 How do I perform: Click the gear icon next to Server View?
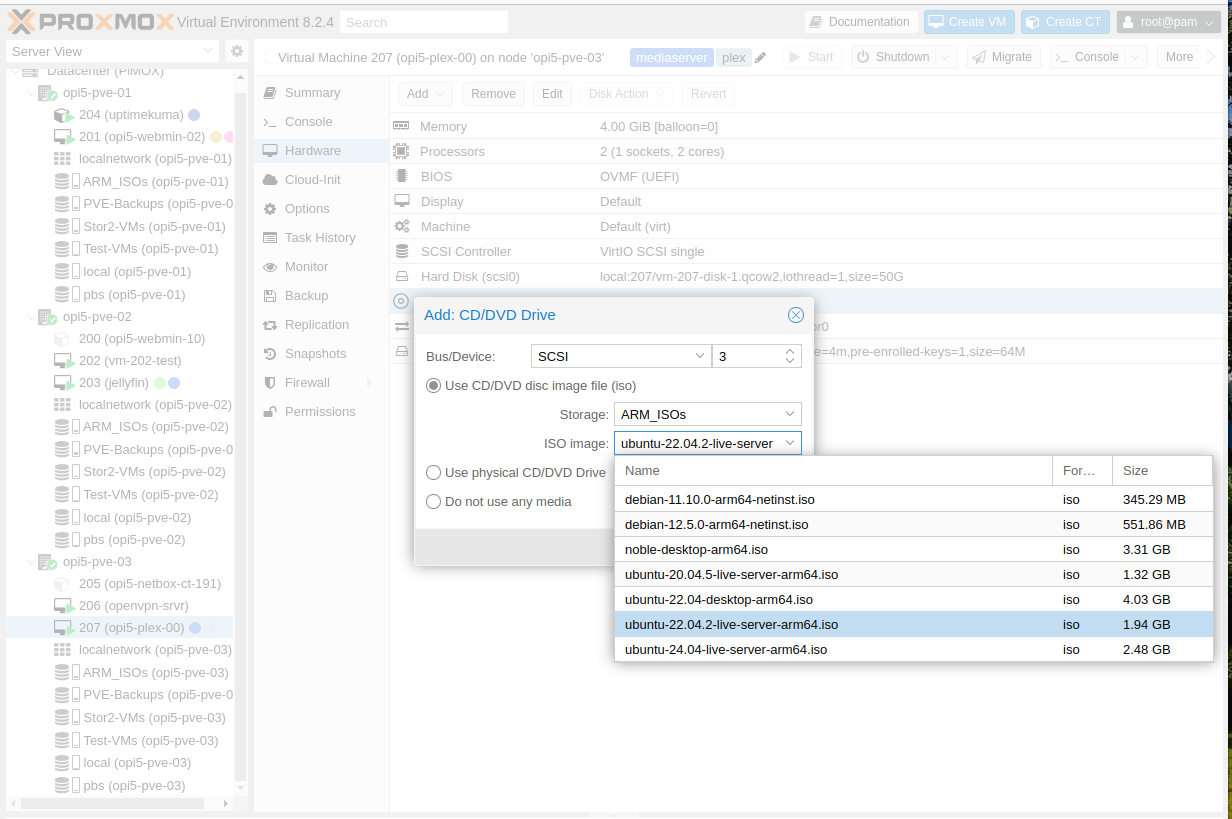click(x=237, y=50)
